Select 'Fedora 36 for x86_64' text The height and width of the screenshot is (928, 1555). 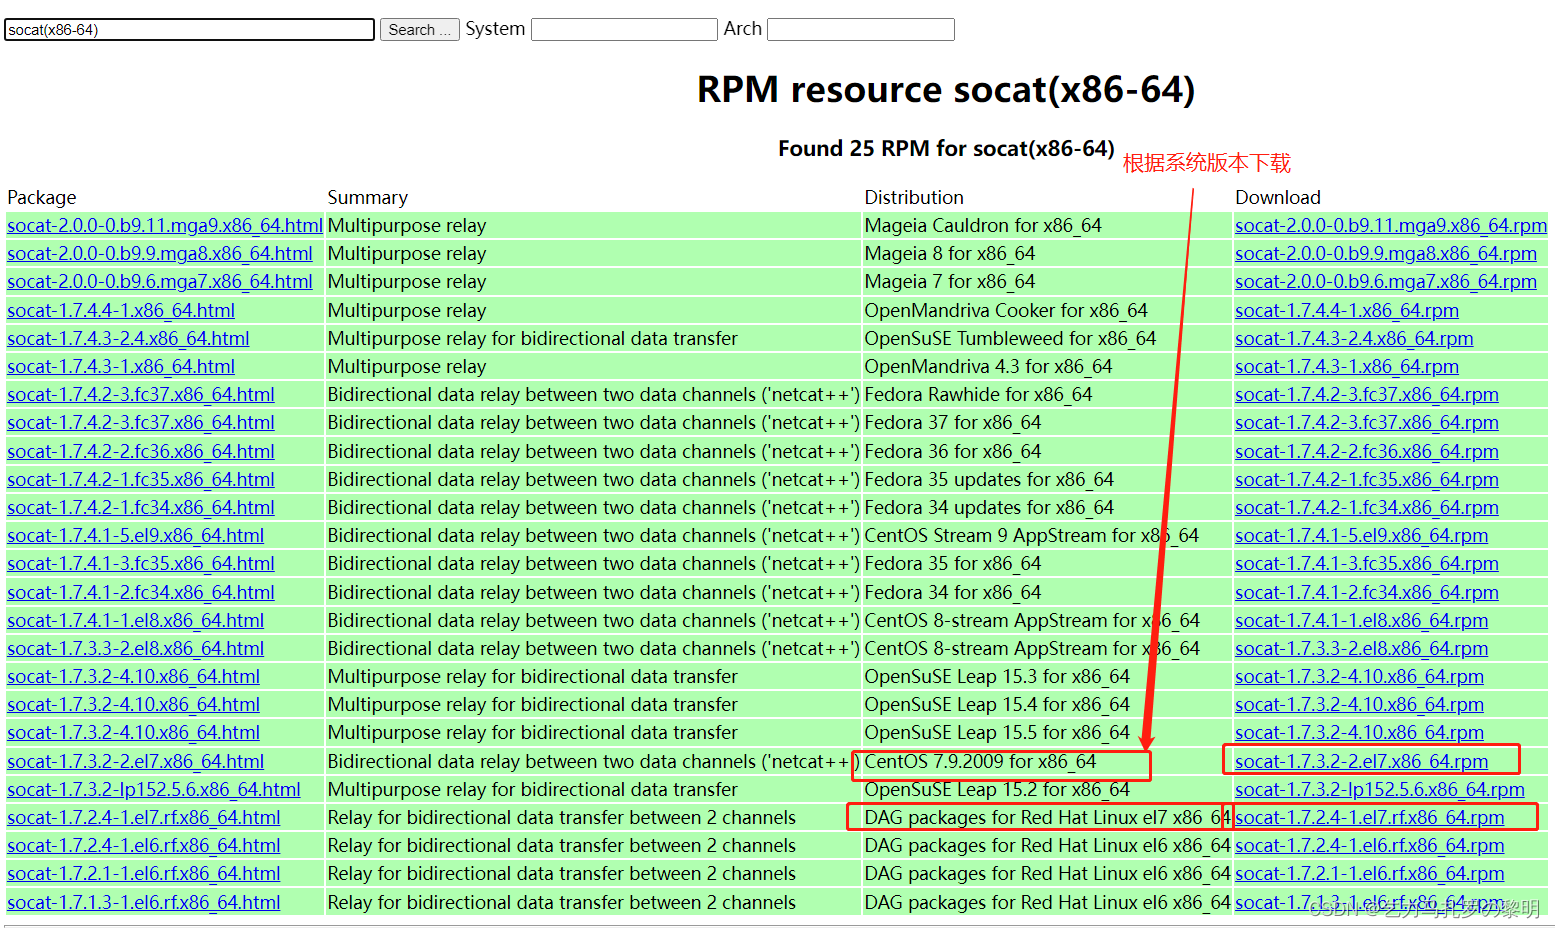tap(953, 452)
